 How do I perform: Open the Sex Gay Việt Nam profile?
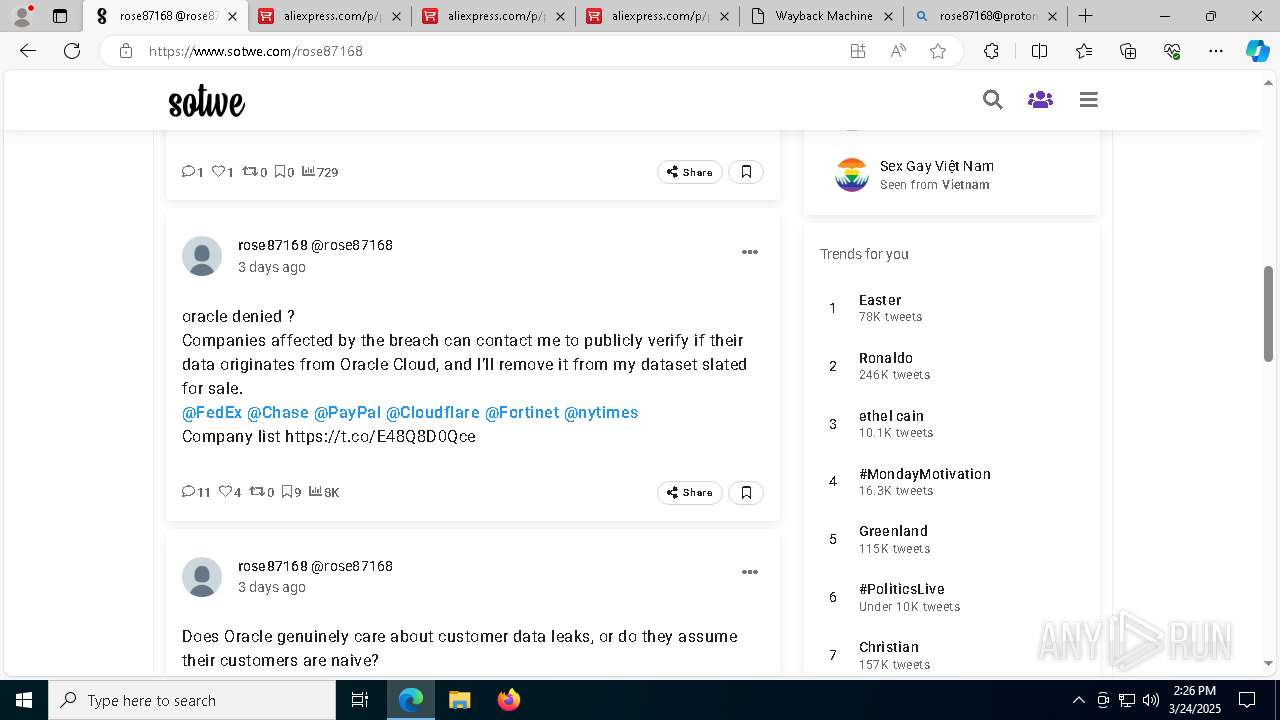click(936, 166)
